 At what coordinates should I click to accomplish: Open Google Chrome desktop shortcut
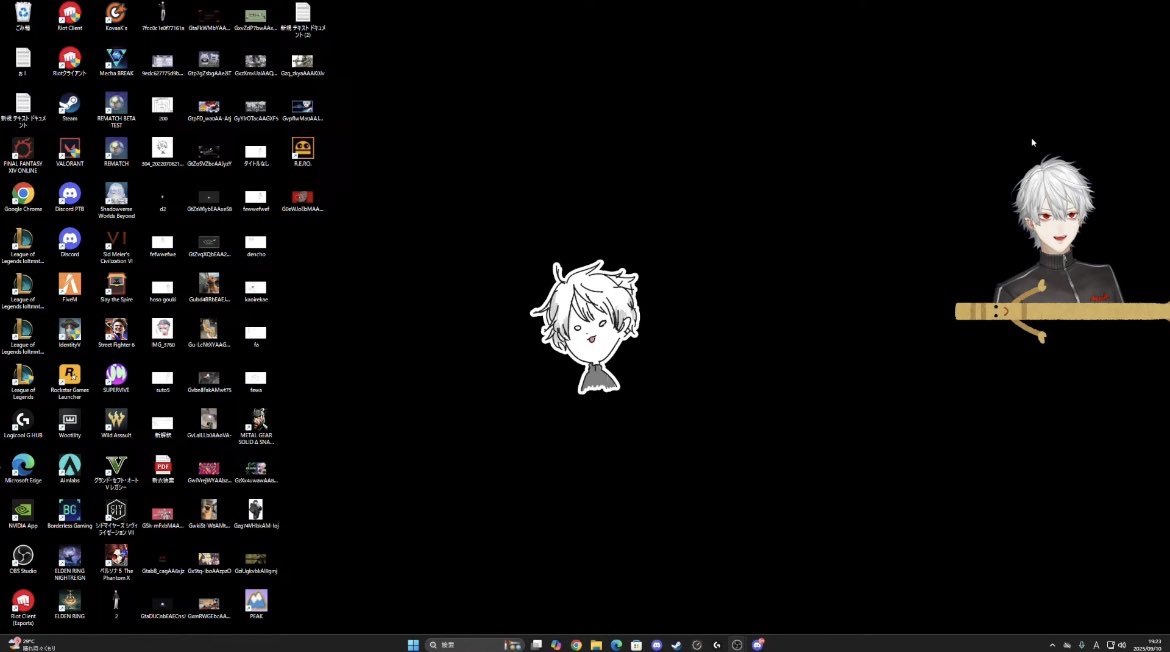[x=23, y=198]
